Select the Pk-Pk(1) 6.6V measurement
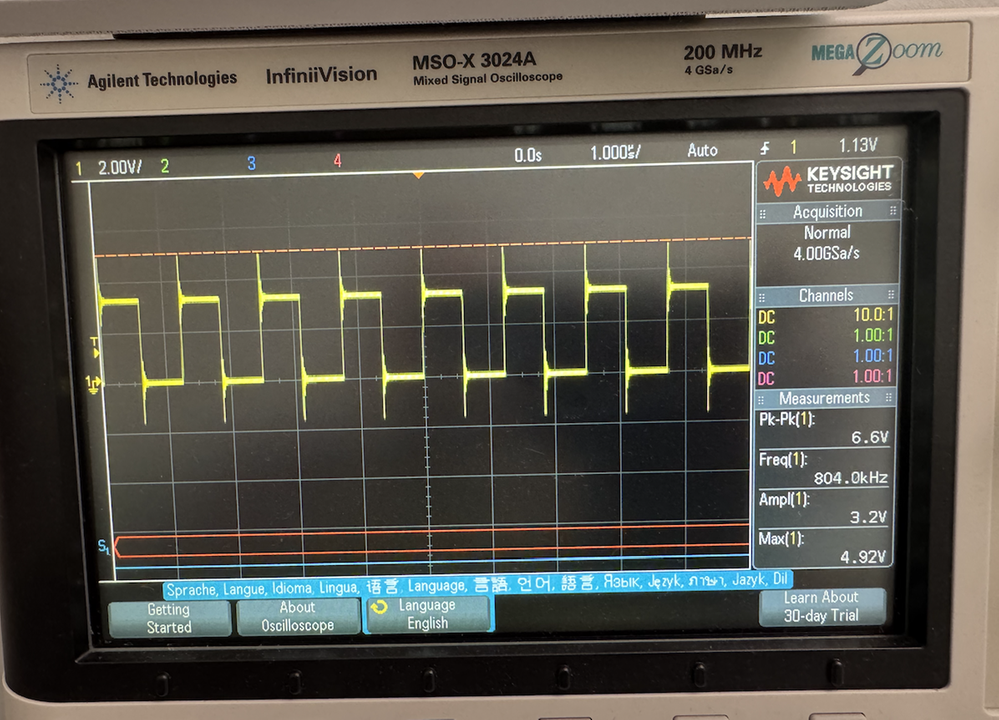This screenshot has width=999, height=720. tap(823, 428)
